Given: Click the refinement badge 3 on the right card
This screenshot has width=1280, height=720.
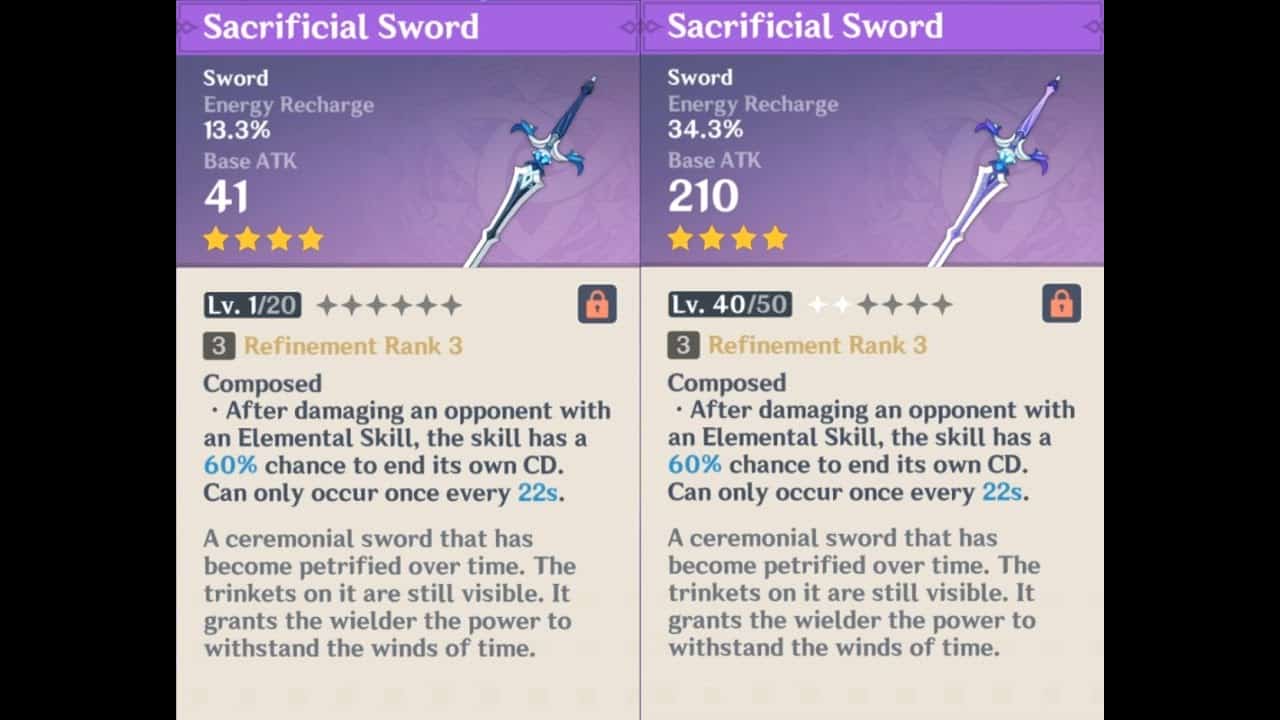Looking at the screenshot, I should pos(683,346).
